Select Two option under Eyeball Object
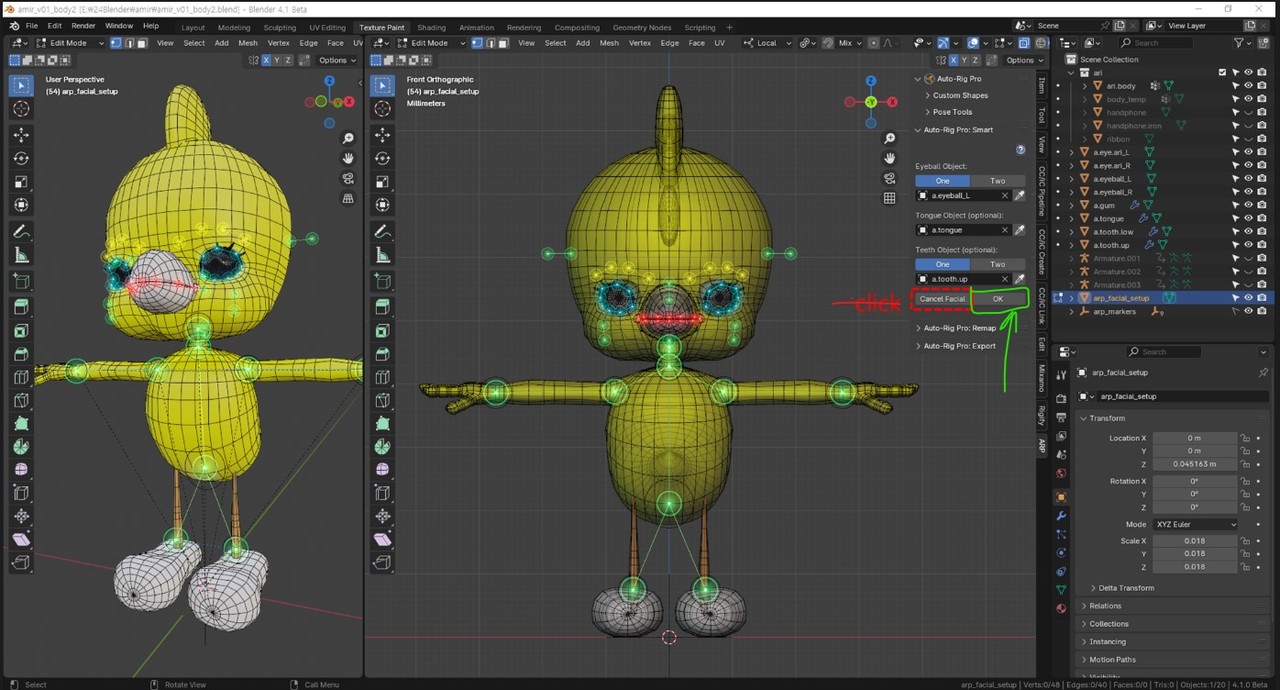This screenshot has height=690, width=1280. pyautogui.click(x=997, y=181)
